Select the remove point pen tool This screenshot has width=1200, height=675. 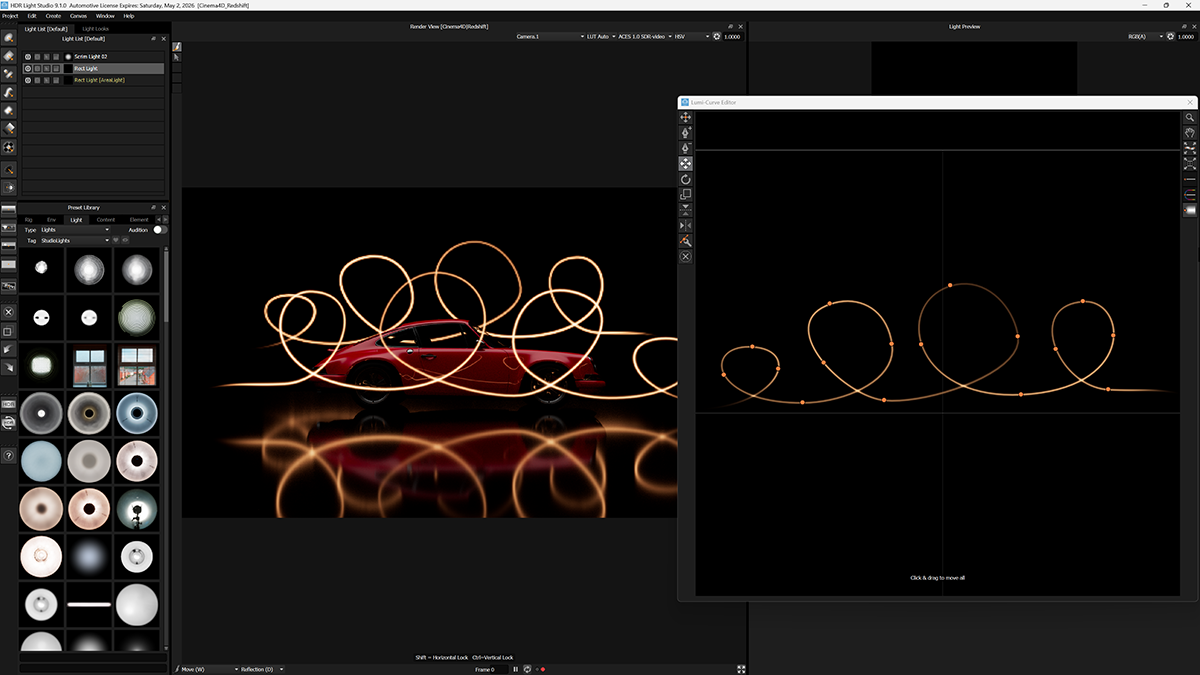pos(685,148)
